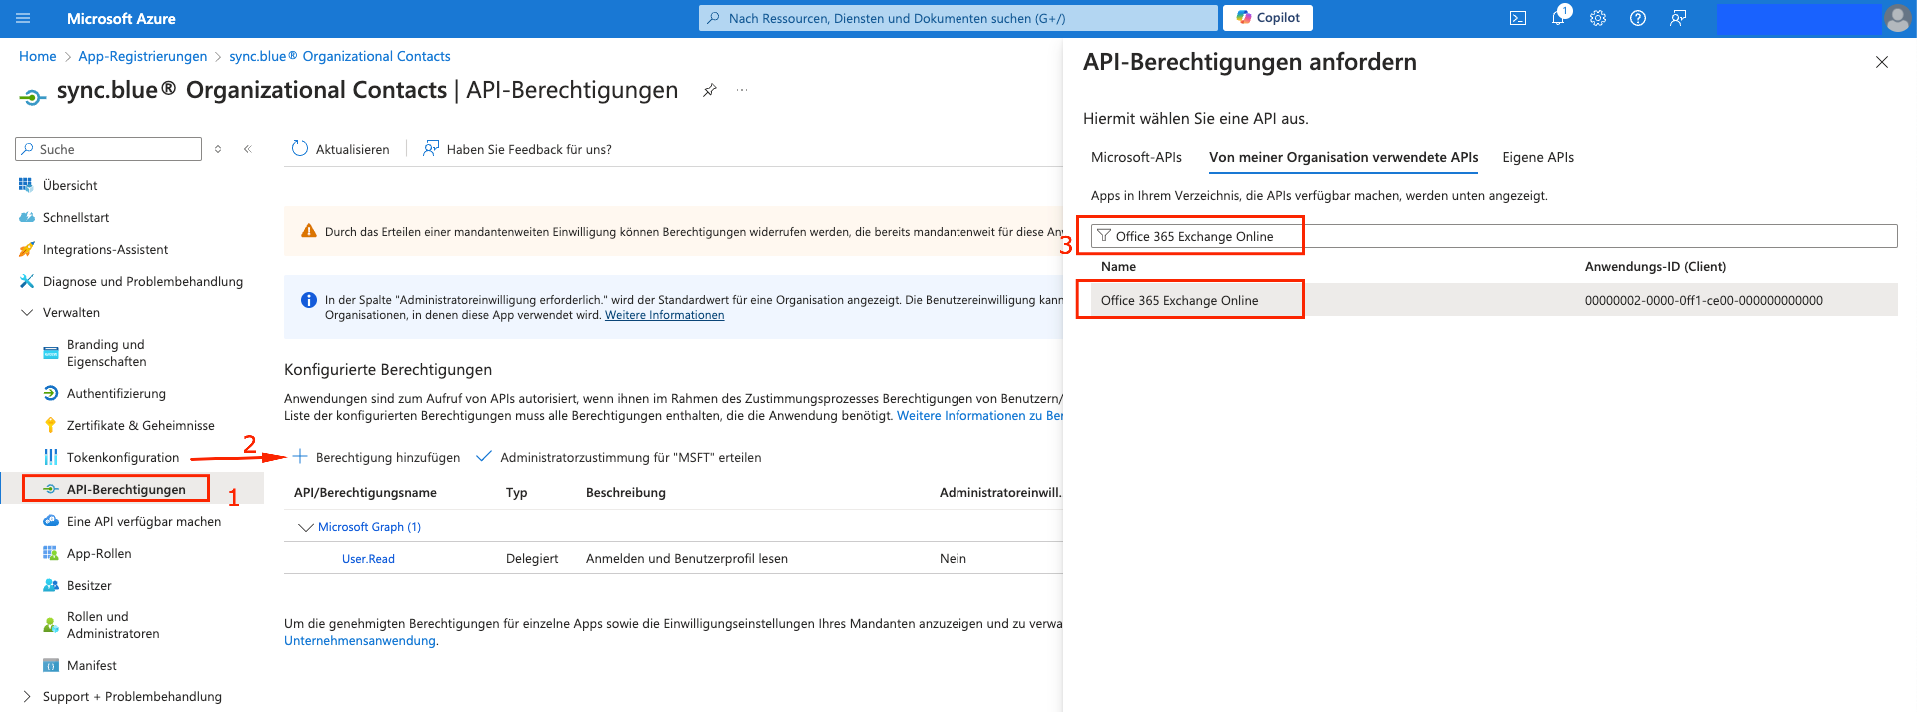1917x712 pixels.
Task: Click the Schnellstart cloud icon
Action: tap(26, 217)
